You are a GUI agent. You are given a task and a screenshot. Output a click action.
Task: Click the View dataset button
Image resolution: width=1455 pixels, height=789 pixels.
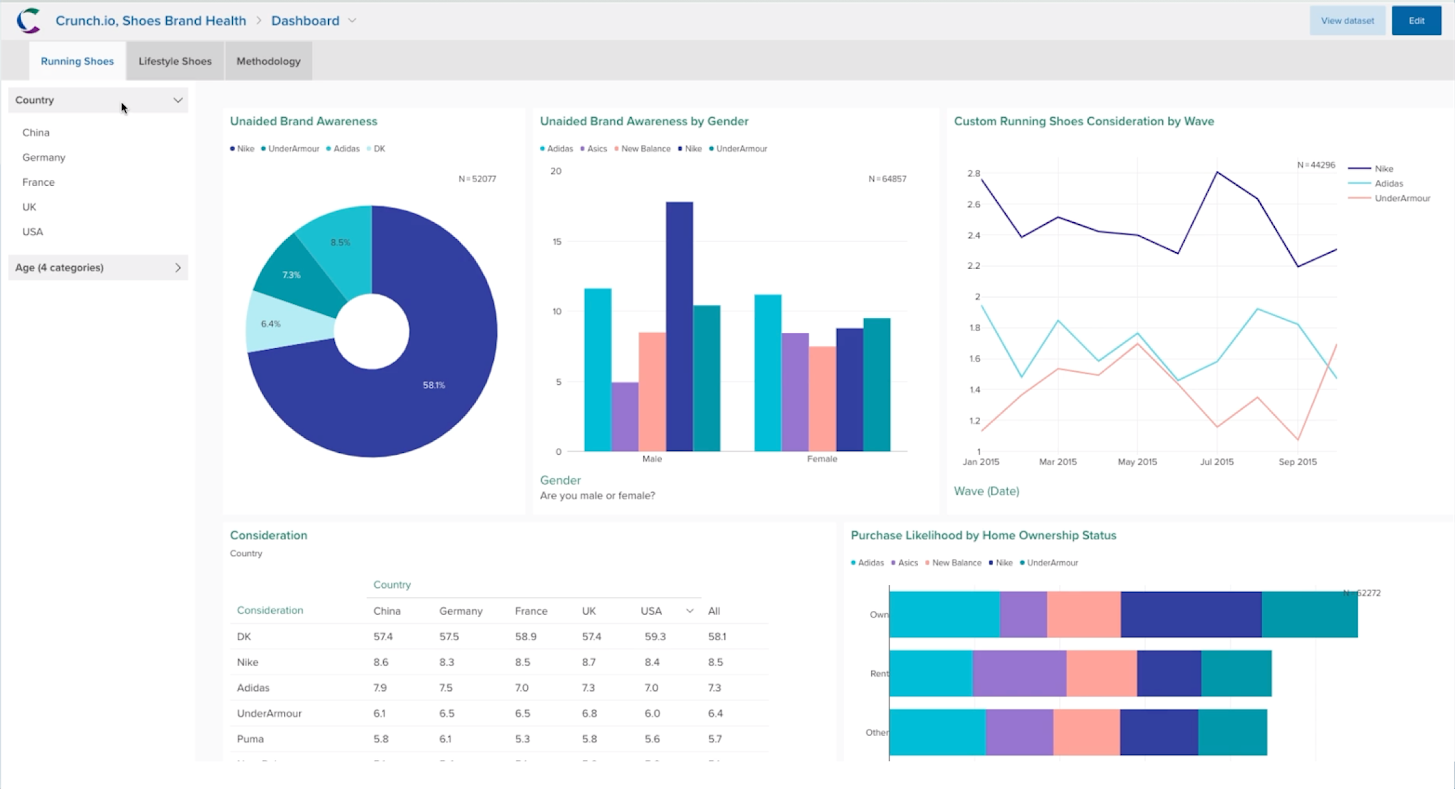[x=1347, y=20]
